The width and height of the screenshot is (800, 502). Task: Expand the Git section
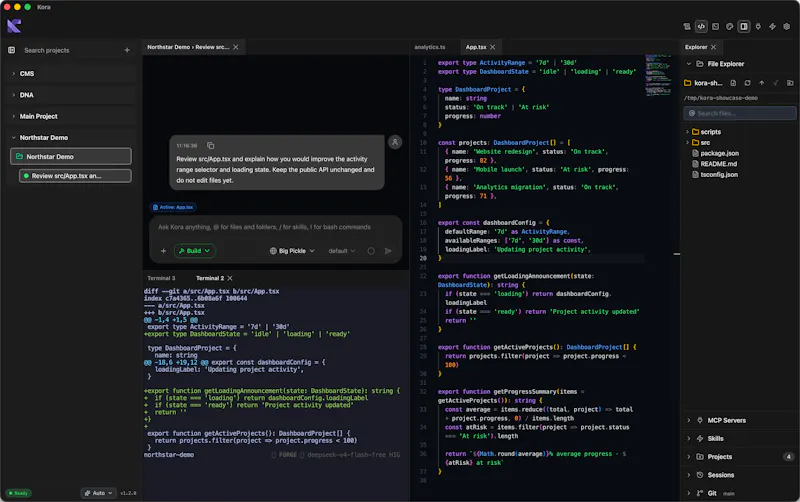point(740,493)
